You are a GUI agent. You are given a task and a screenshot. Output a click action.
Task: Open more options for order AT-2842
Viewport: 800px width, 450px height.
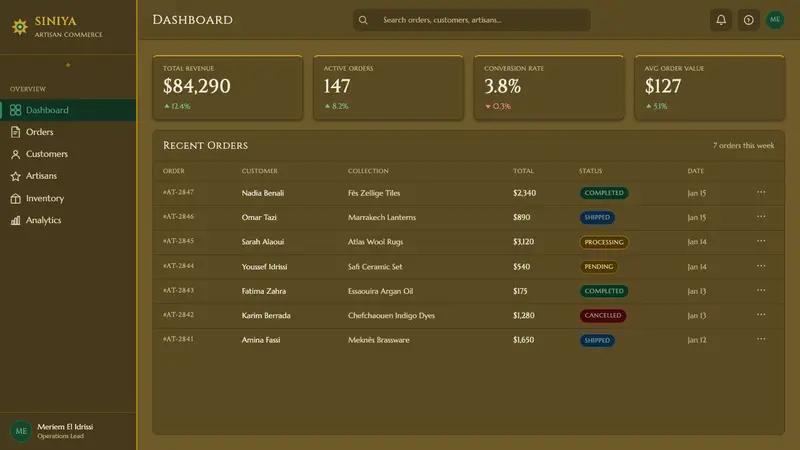[x=761, y=315]
